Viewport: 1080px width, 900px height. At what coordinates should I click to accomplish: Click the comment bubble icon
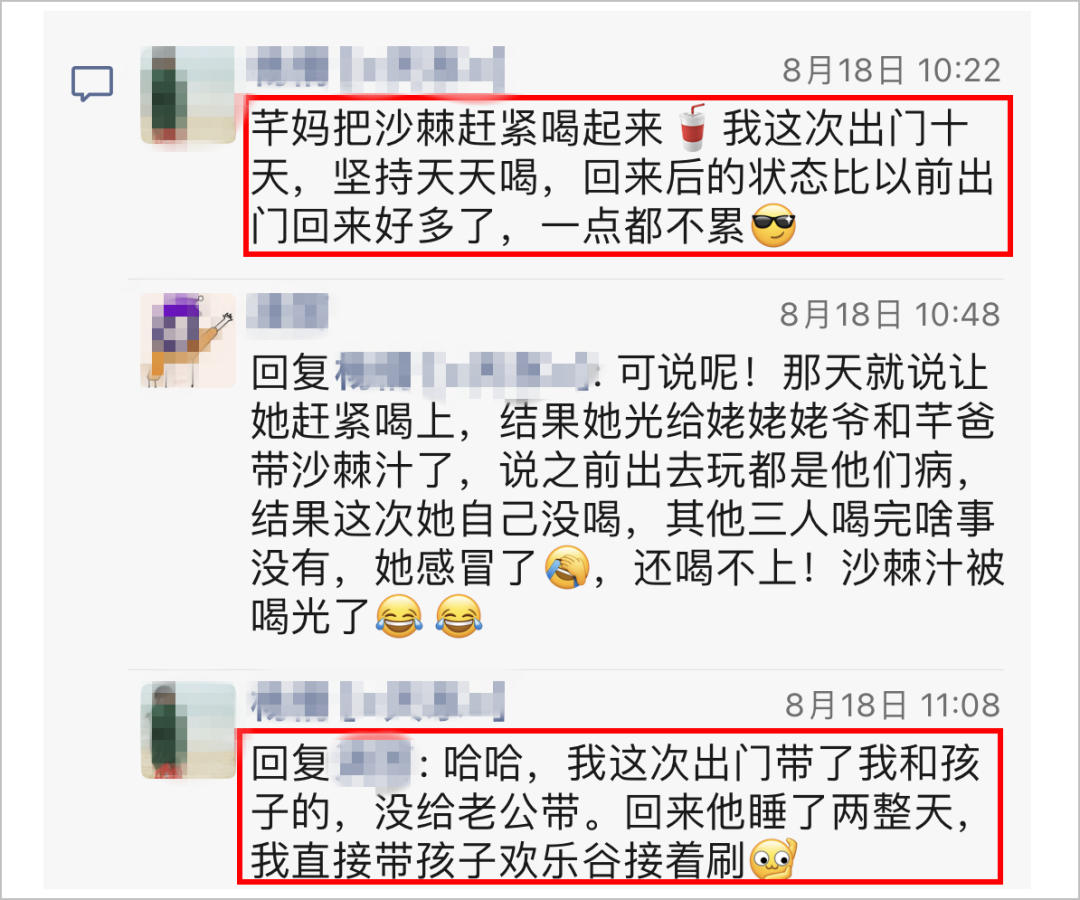pyautogui.click(x=92, y=83)
